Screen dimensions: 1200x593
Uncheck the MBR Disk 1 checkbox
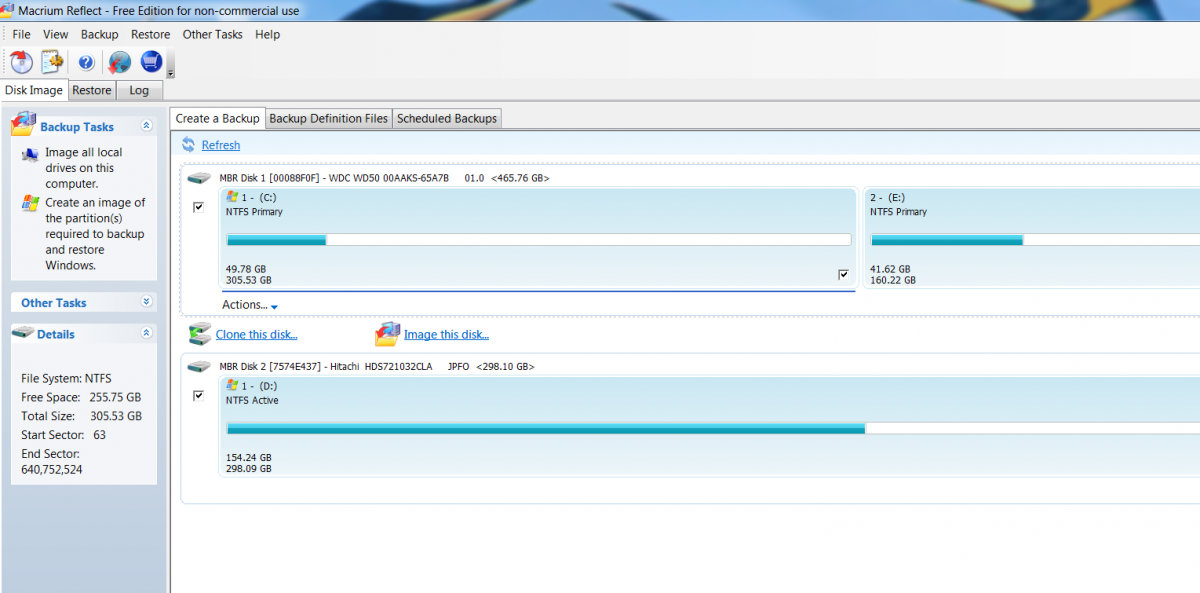pyautogui.click(x=198, y=207)
